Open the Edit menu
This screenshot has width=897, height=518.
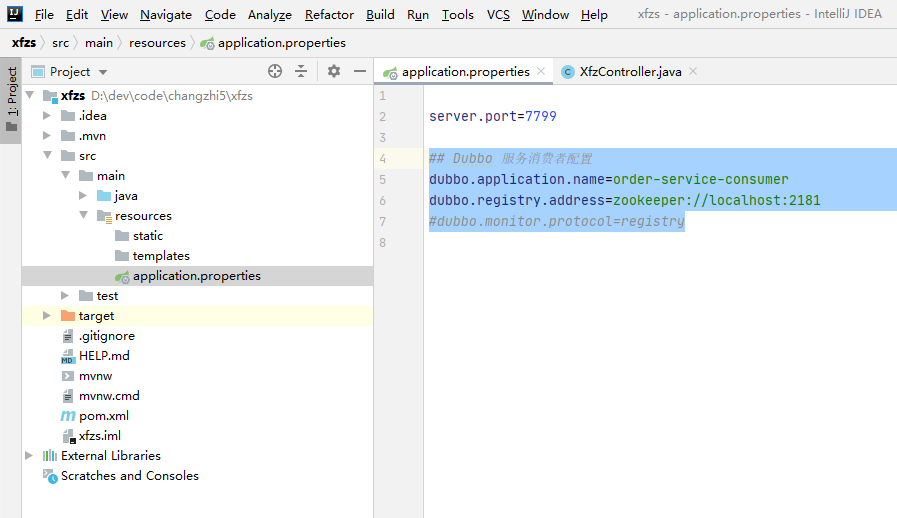(x=77, y=15)
